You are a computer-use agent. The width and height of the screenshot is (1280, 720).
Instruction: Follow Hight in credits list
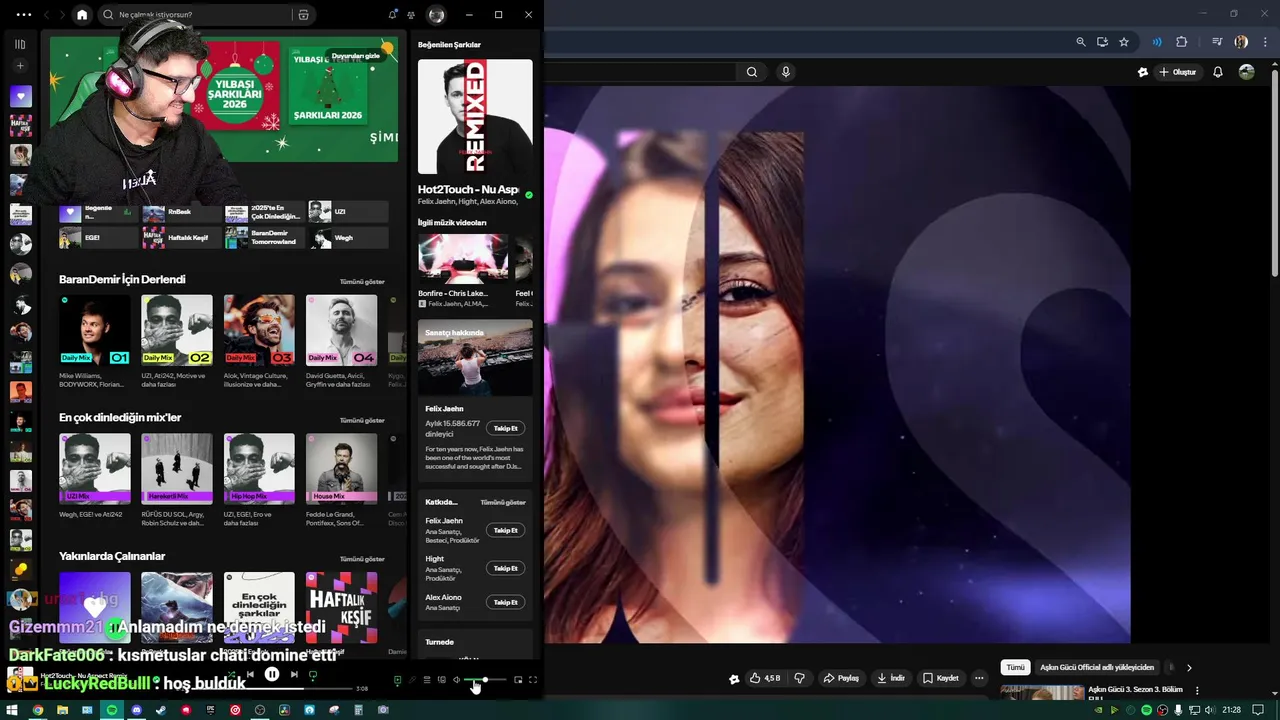(x=506, y=568)
